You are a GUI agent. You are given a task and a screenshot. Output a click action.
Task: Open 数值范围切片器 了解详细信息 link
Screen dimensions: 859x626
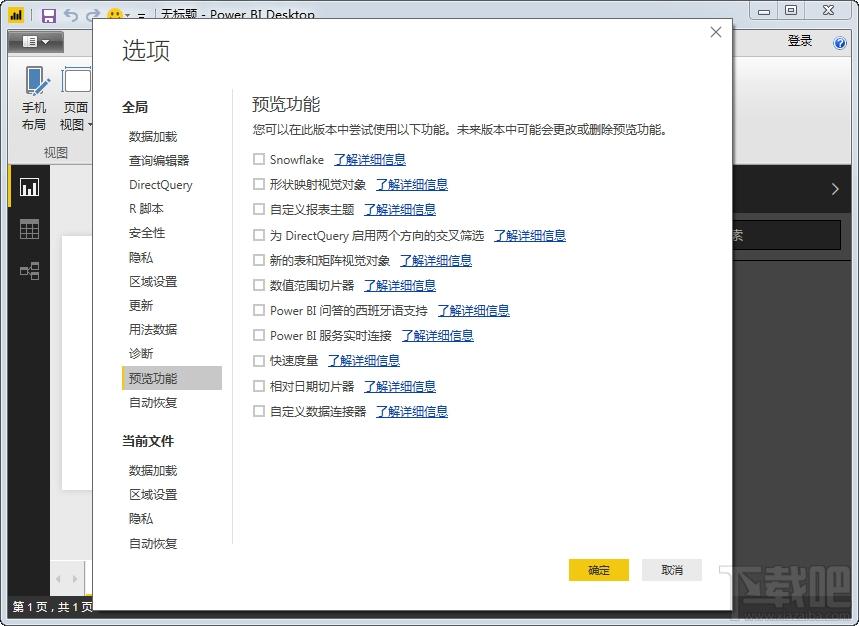[x=400, y=285]
